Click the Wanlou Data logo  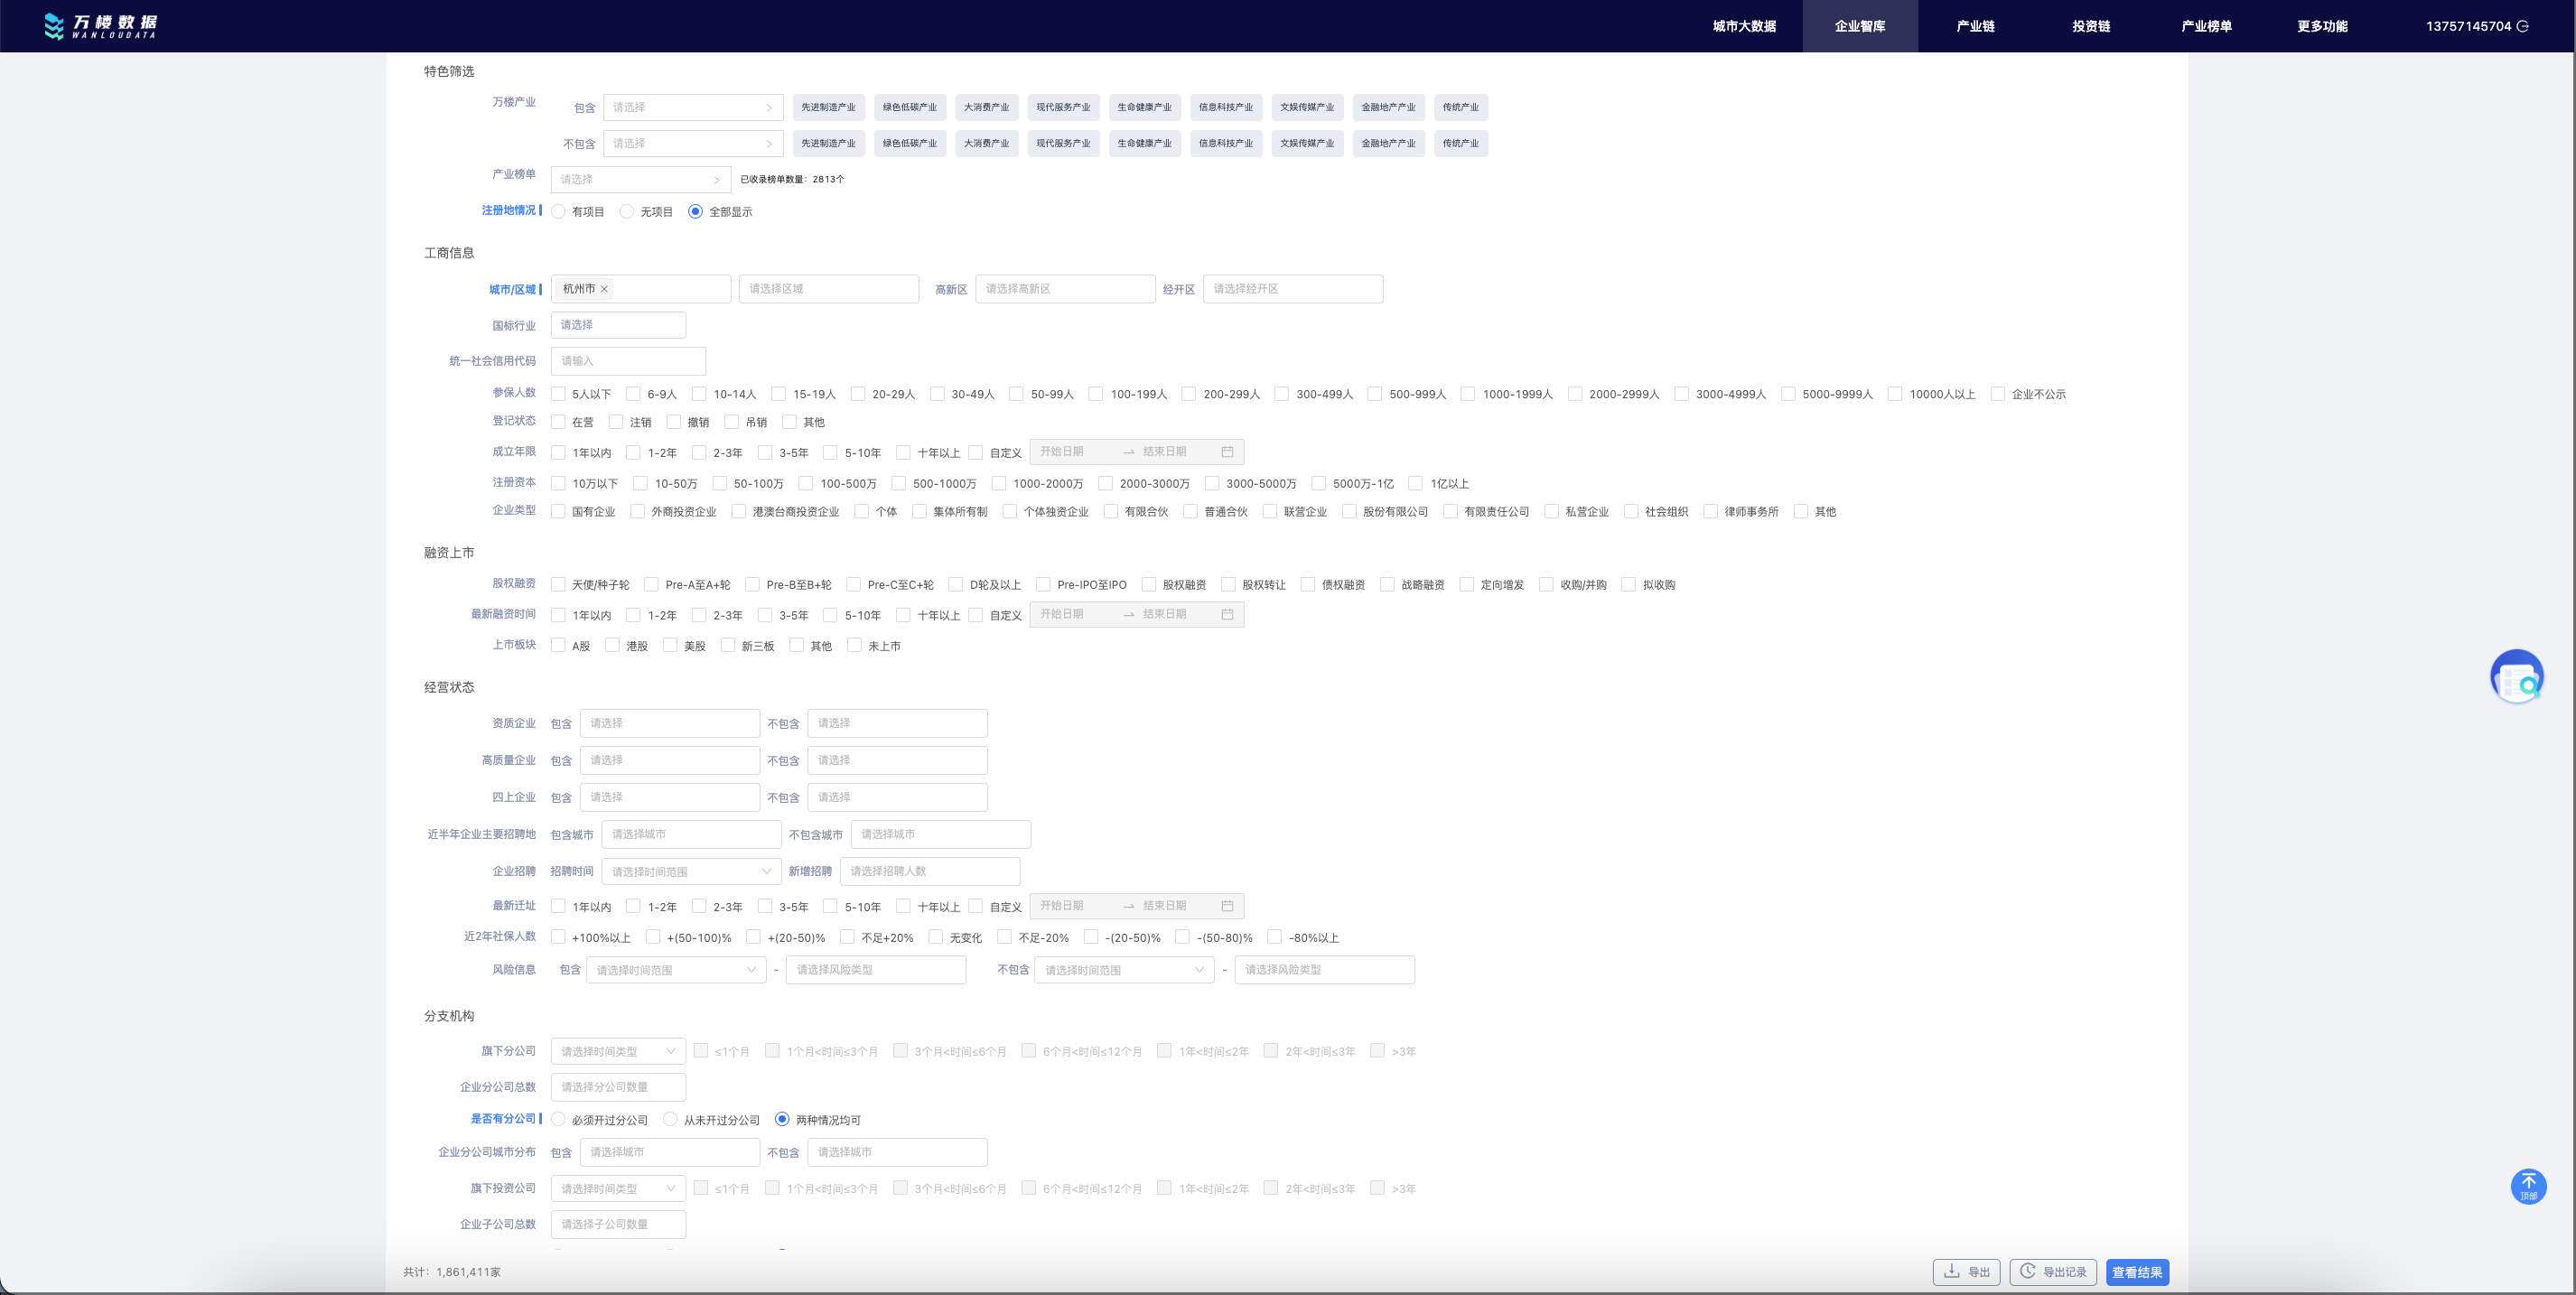click(x=100, y=26)
